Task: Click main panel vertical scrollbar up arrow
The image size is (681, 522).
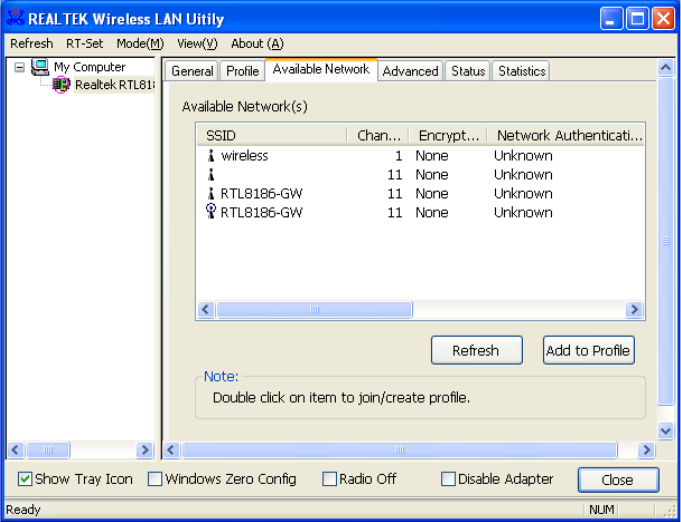Action: pyautogui.click(x=666, y=67)
